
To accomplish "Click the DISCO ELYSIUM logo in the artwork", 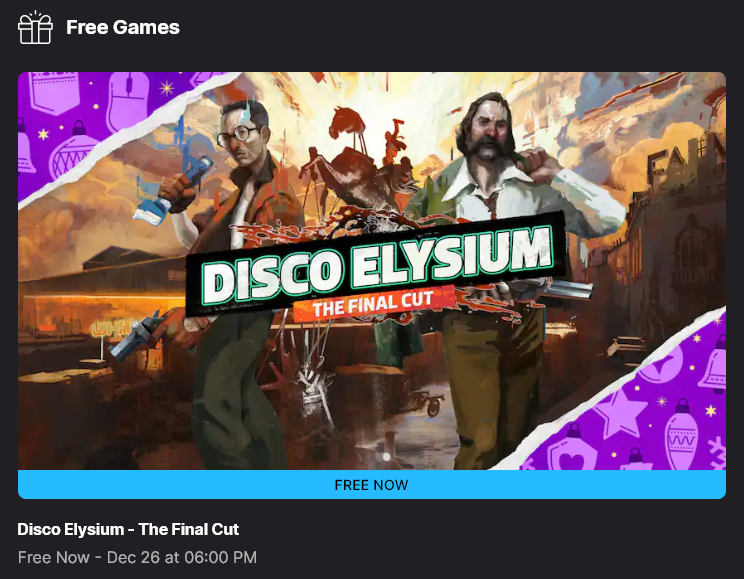I will (377, 265).
